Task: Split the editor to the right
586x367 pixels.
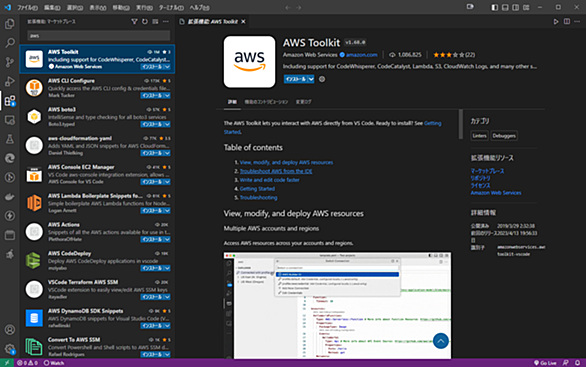Action: click(x=567, y=22)
